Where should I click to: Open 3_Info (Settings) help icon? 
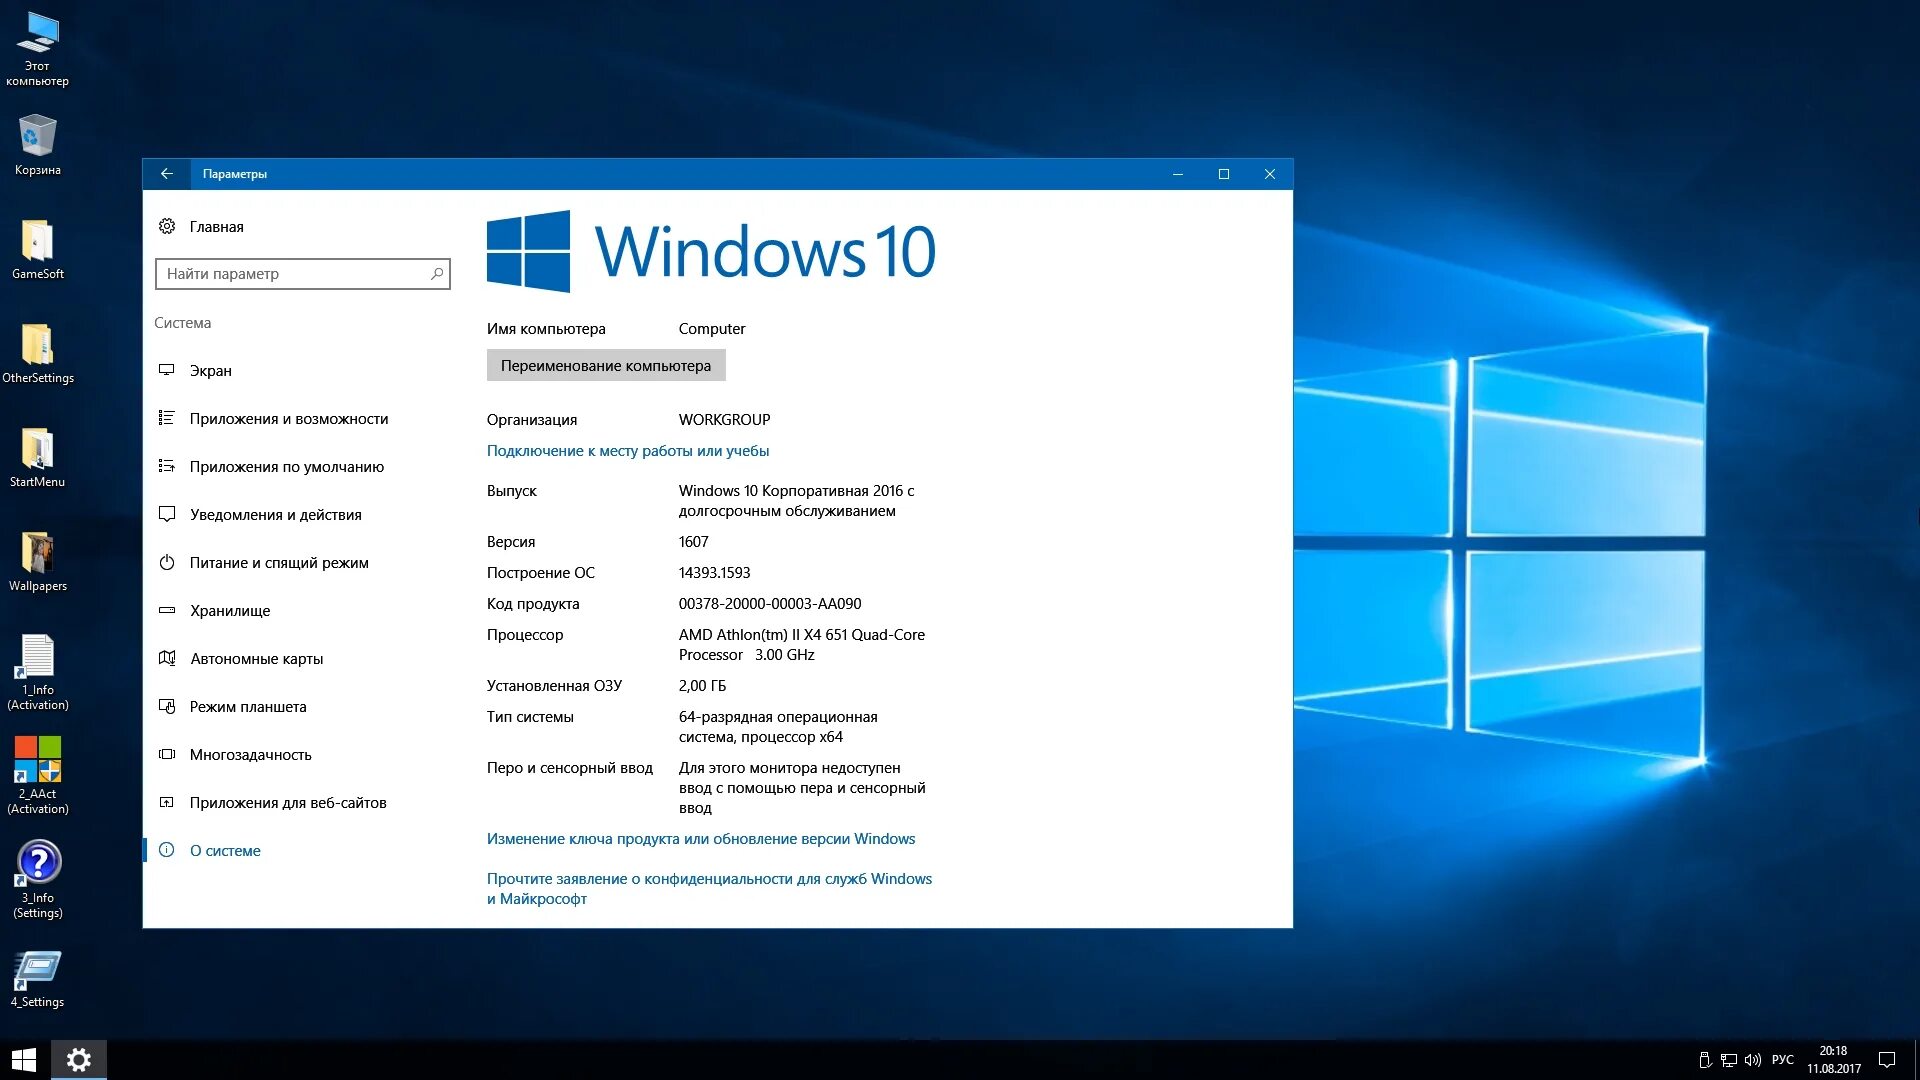point(38,864)
